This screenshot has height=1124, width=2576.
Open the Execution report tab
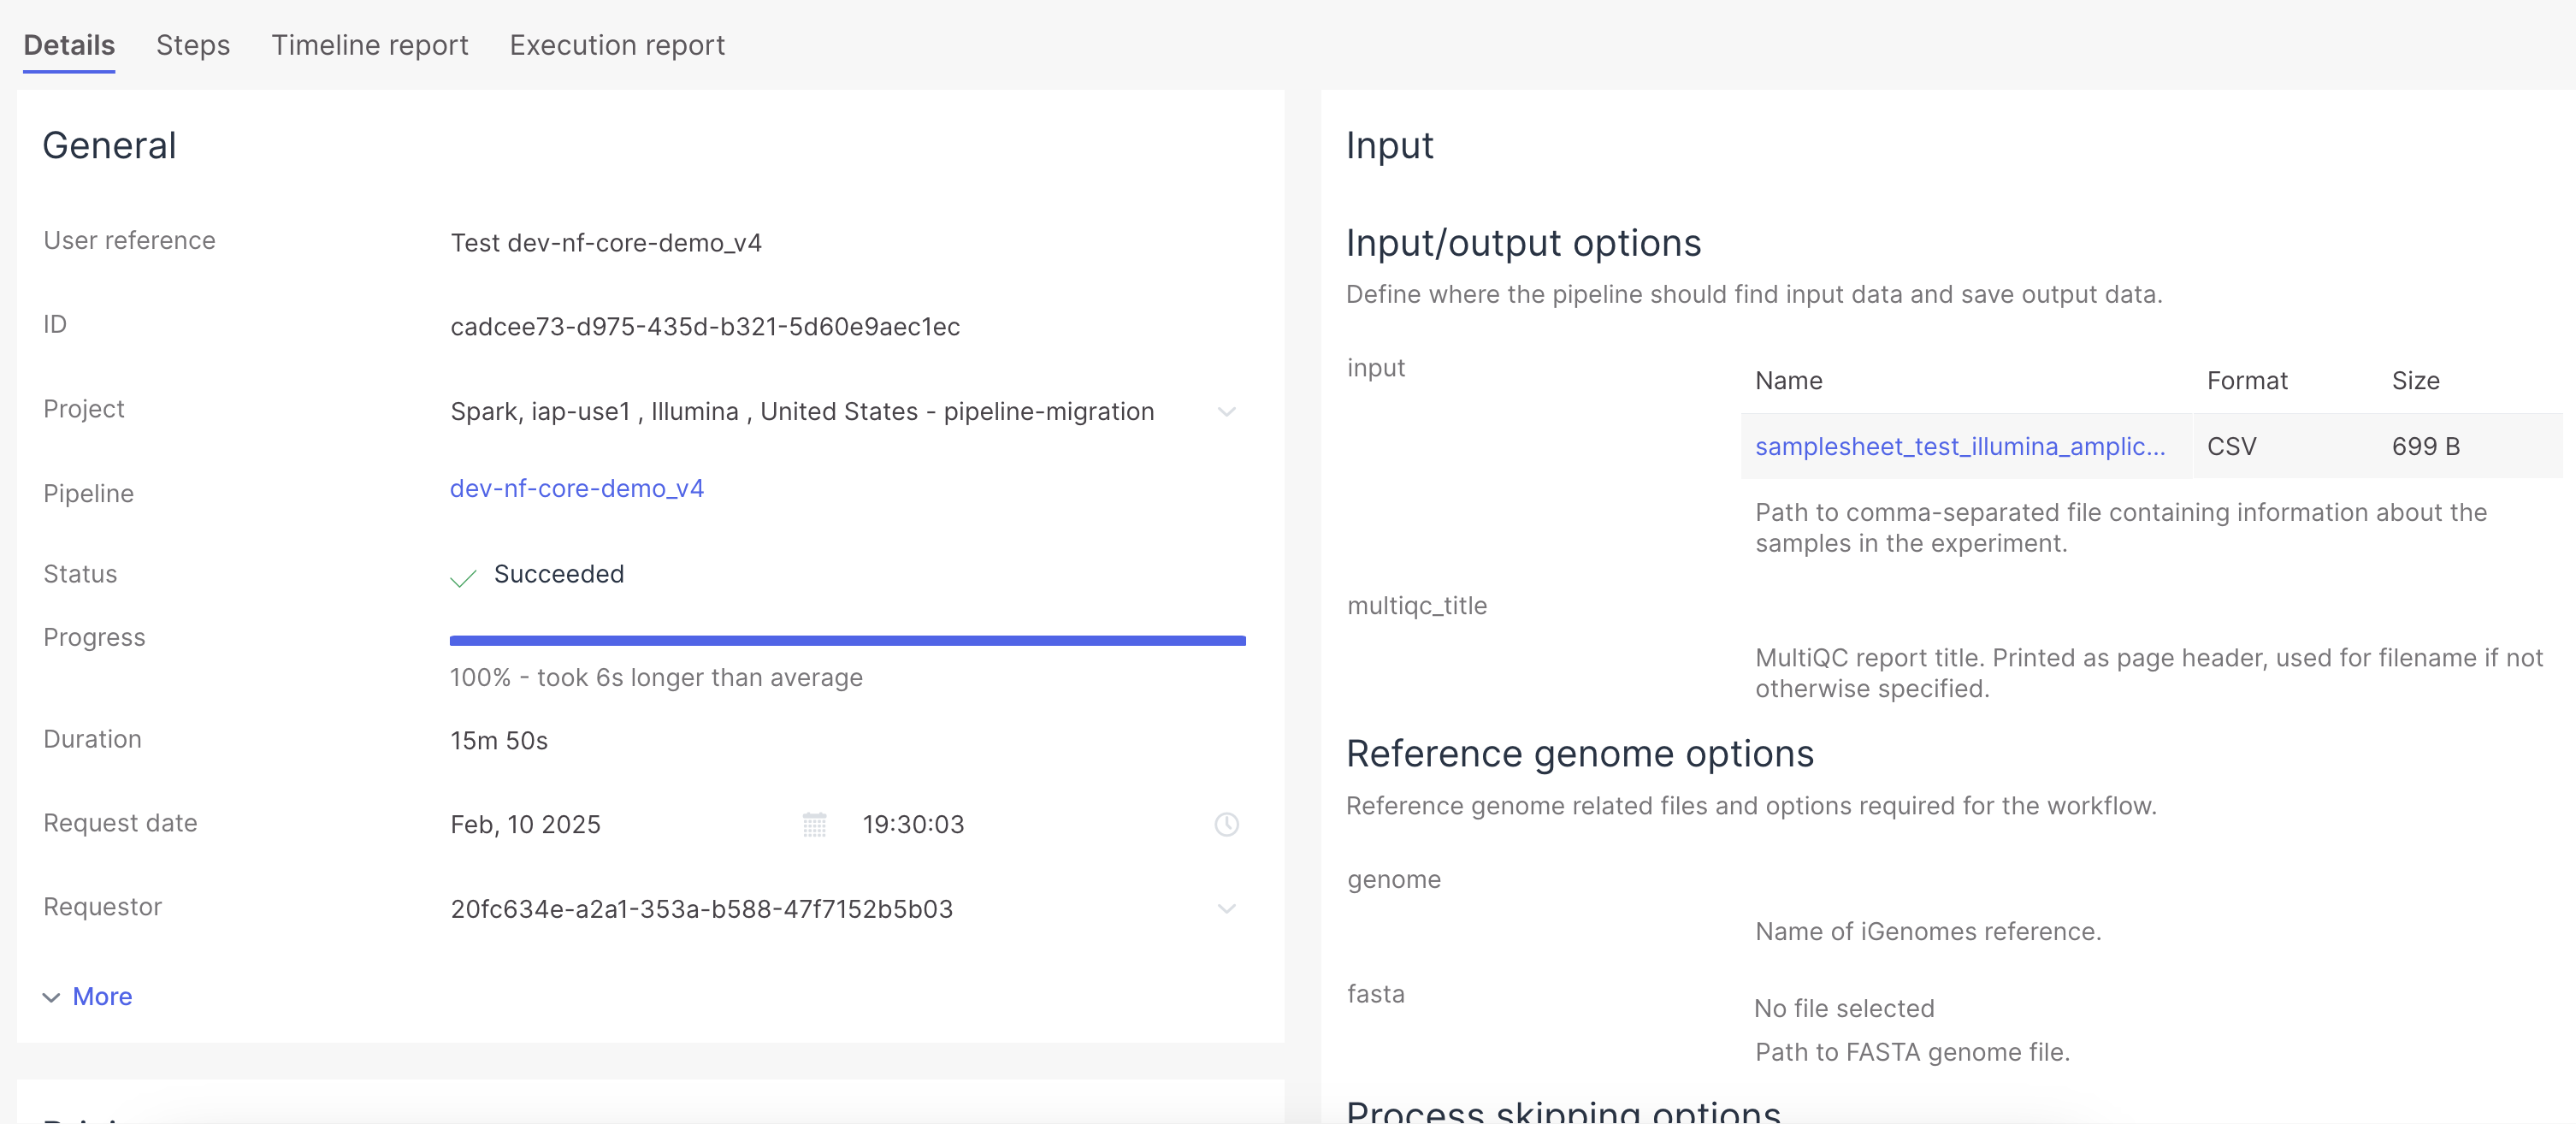point(617,45)
